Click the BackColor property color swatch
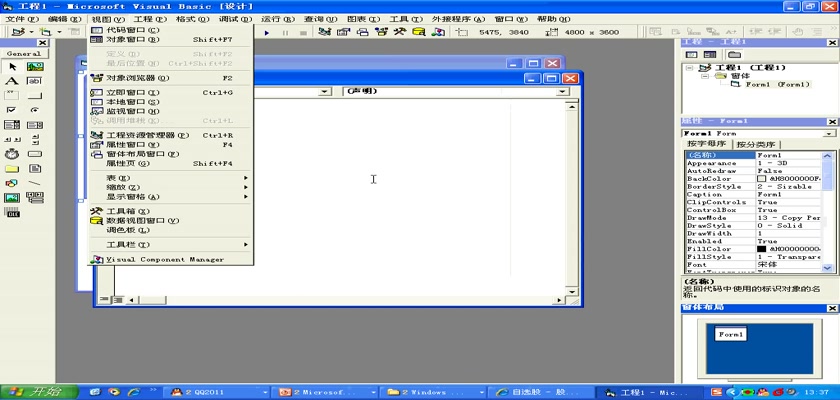Image resolution: width=840 pixels, height=400 pixels. tap(762, 178)
